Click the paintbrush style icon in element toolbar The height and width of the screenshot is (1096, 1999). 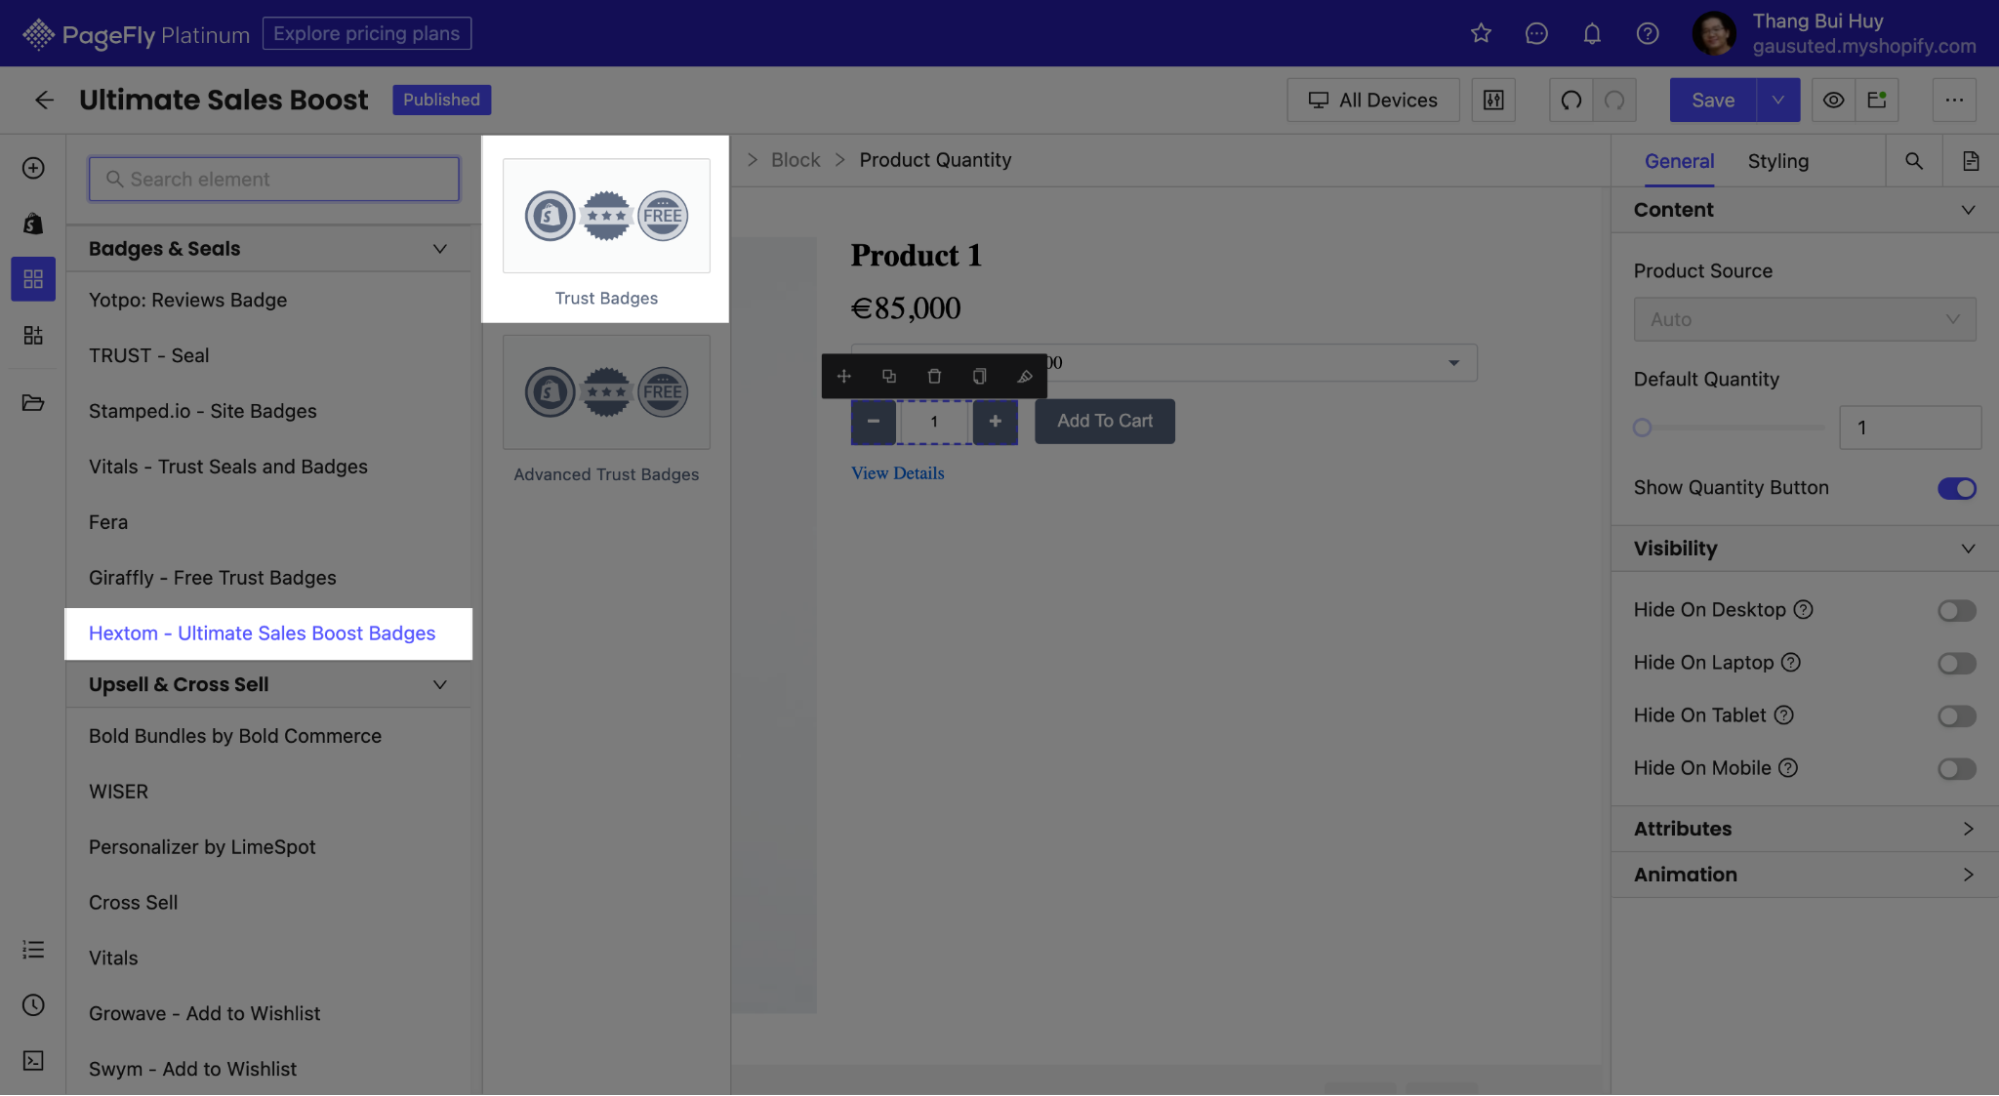coord(1025,376)
